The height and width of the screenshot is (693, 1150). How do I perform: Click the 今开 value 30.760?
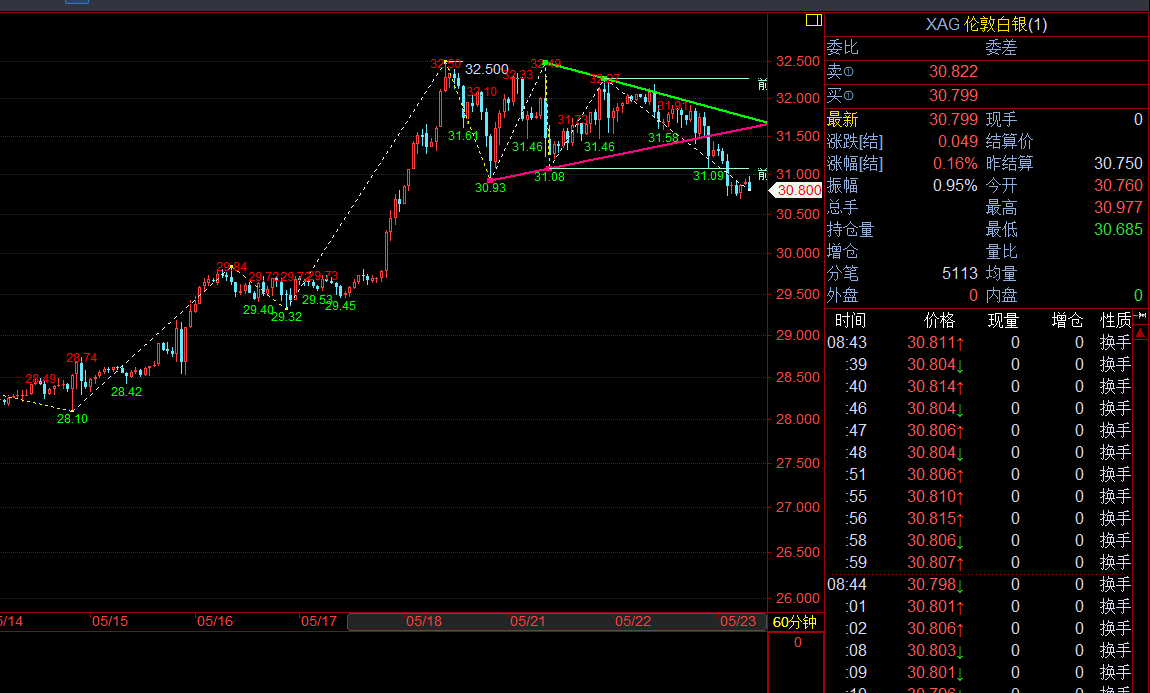pyautogui.click(x=1118, y=185)
